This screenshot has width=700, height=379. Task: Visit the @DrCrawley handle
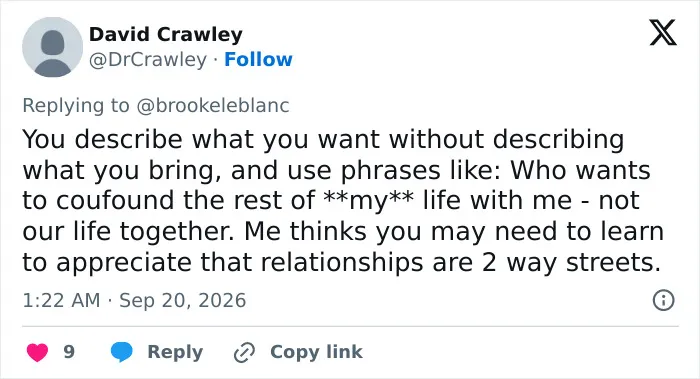tap(148, 59)
